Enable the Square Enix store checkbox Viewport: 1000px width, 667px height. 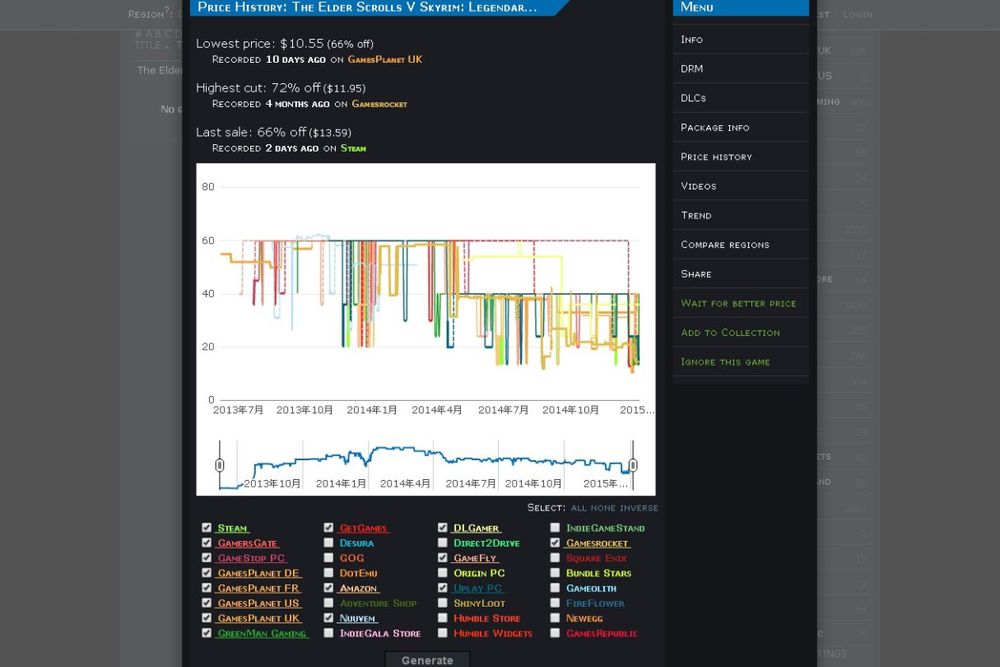point(555,558)
